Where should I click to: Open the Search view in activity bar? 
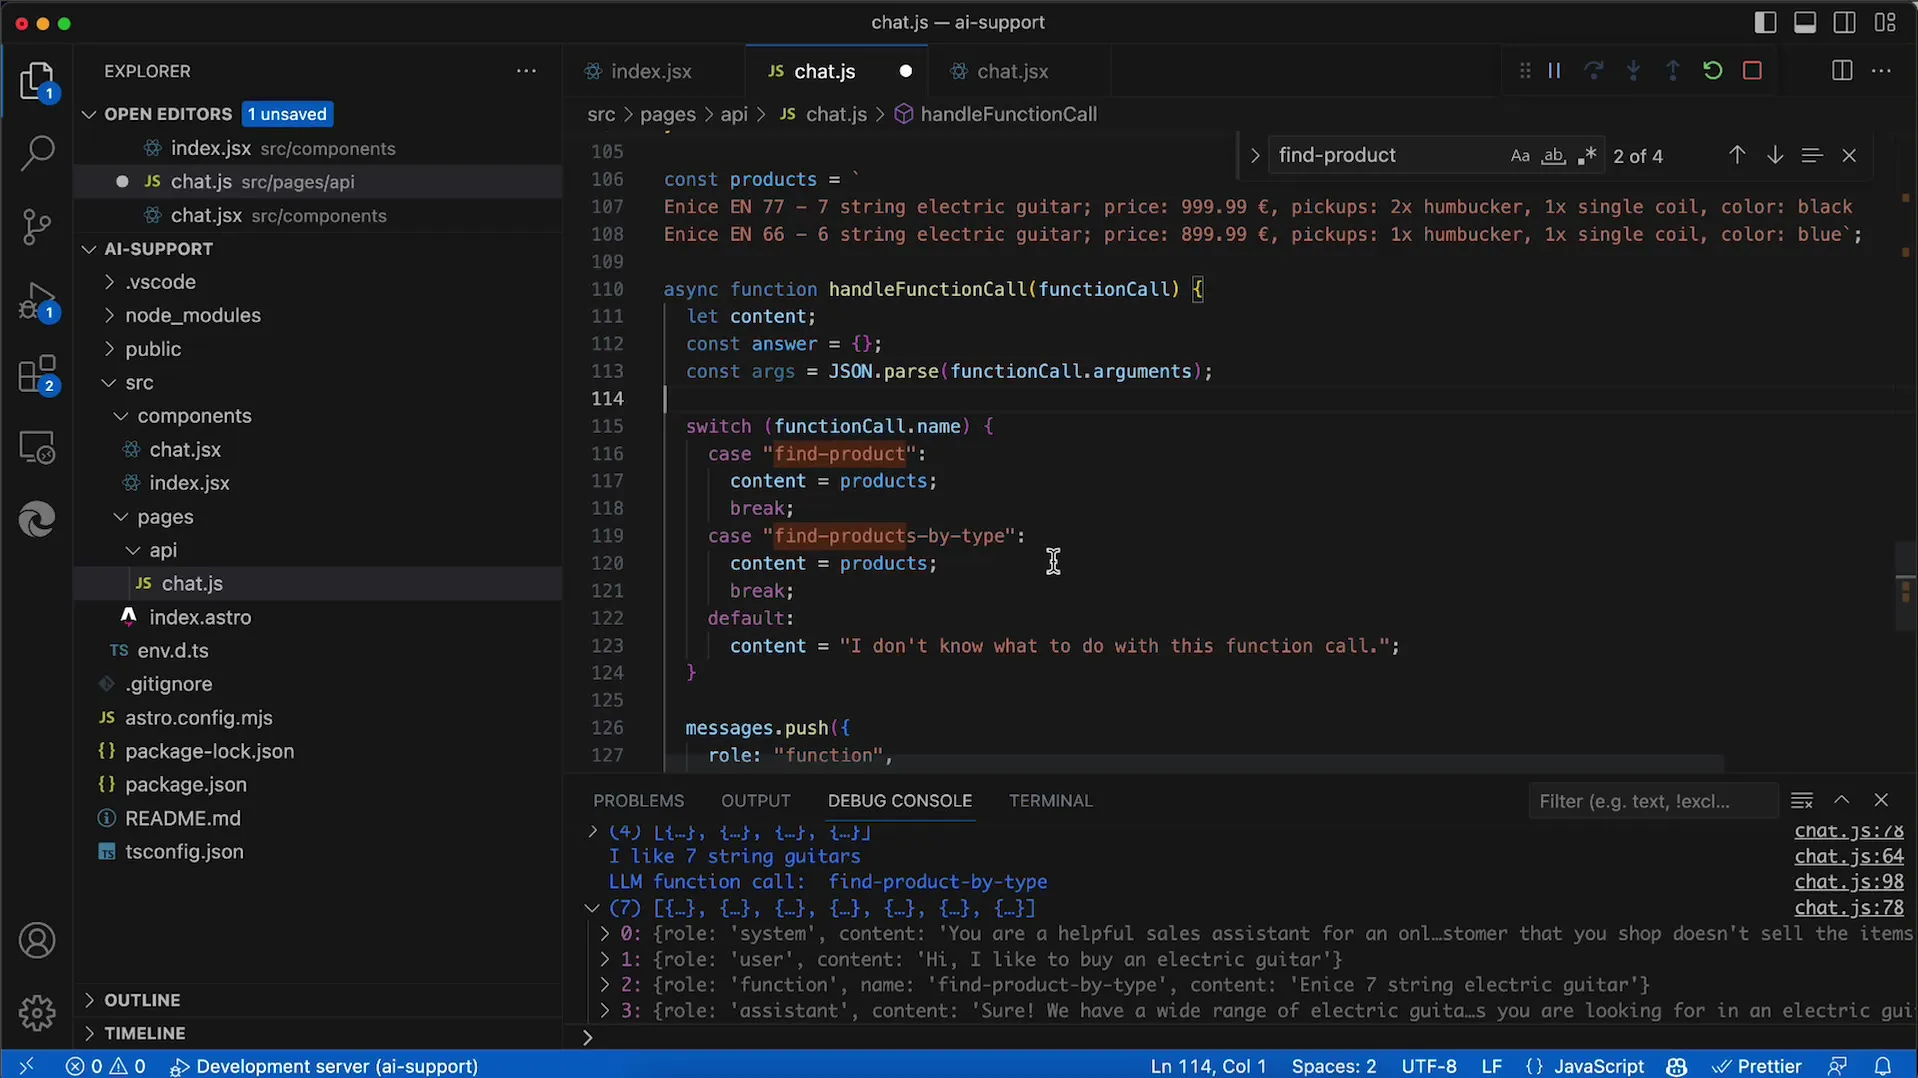click(37, 153)
